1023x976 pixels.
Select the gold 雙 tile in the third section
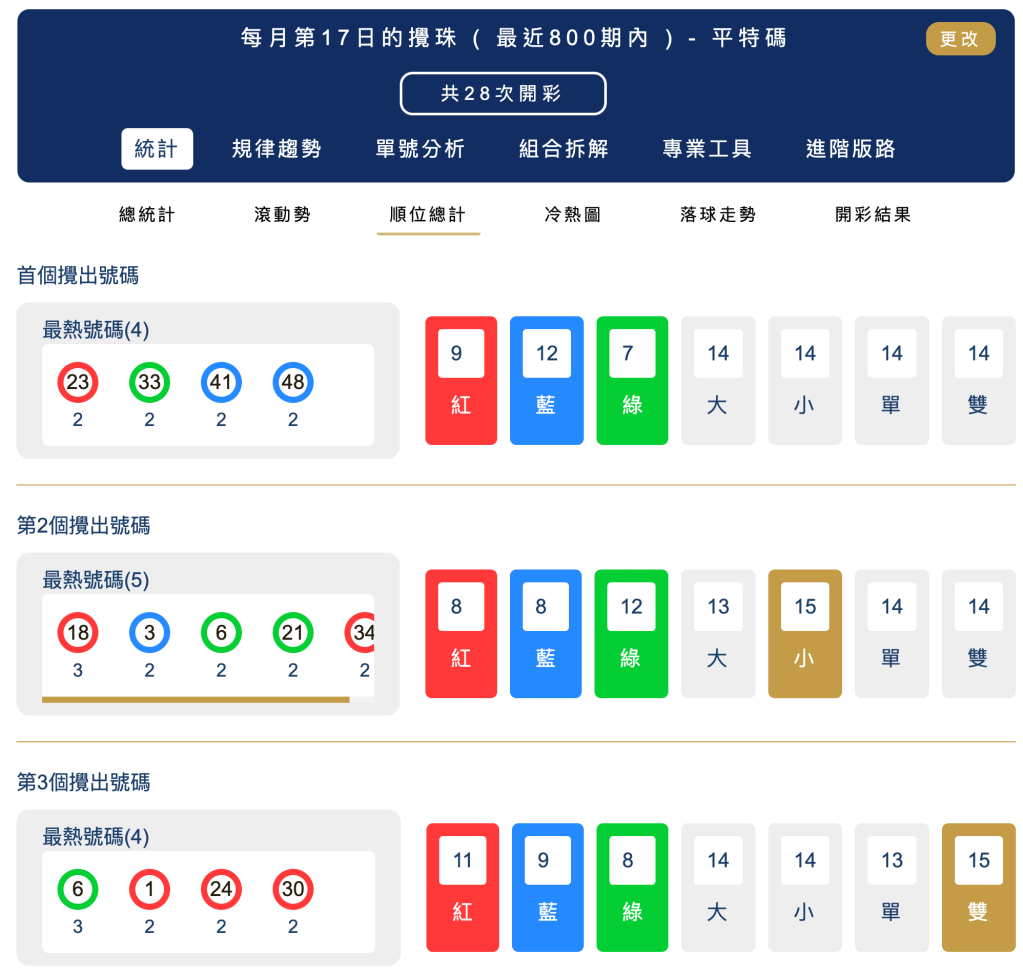977,887
